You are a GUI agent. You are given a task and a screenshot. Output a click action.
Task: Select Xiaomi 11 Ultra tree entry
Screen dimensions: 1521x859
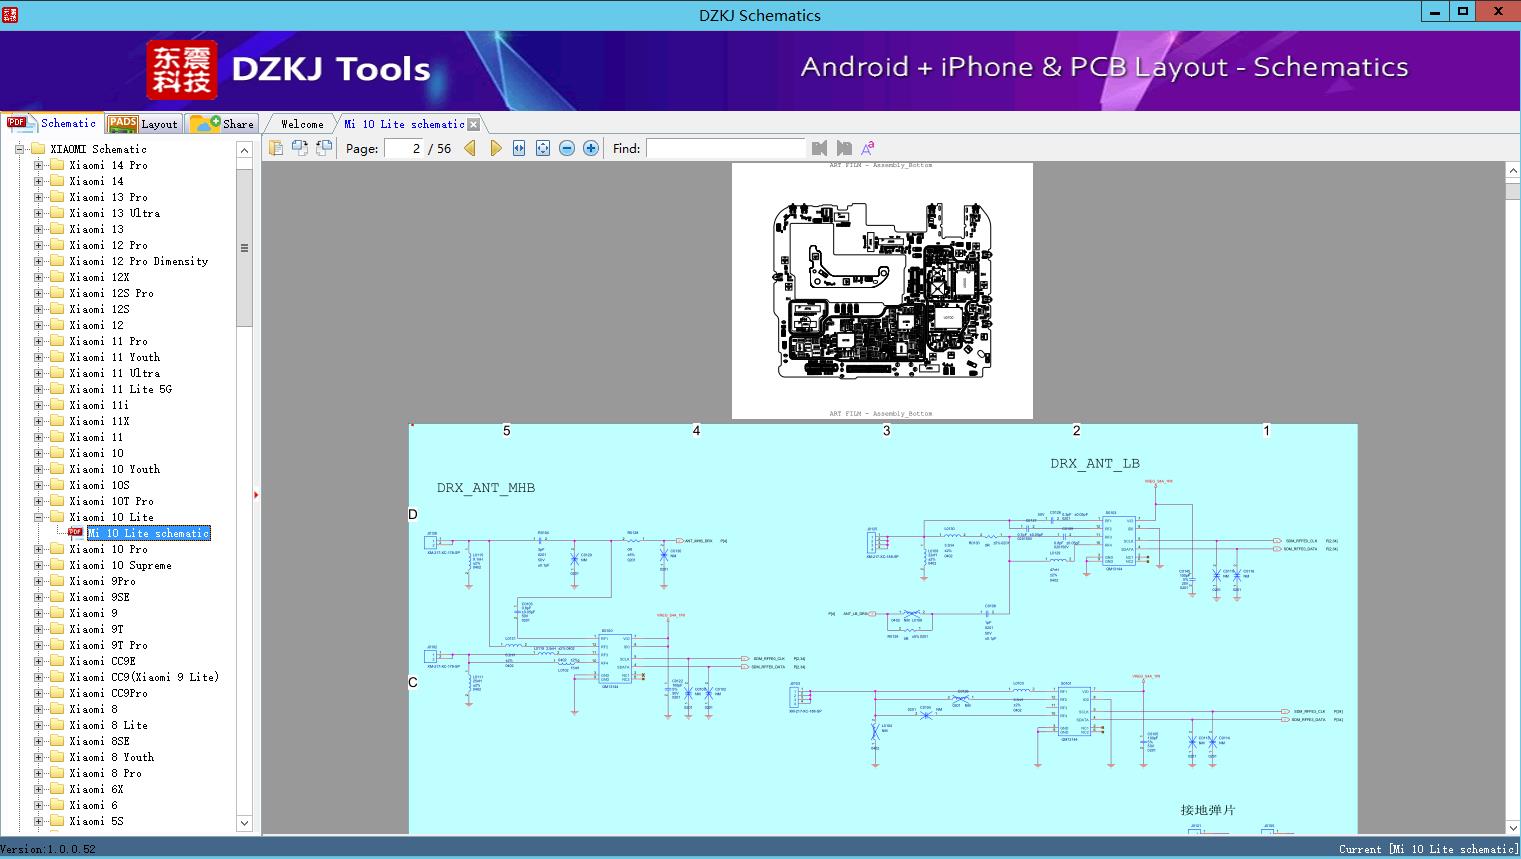pos(115,373)
